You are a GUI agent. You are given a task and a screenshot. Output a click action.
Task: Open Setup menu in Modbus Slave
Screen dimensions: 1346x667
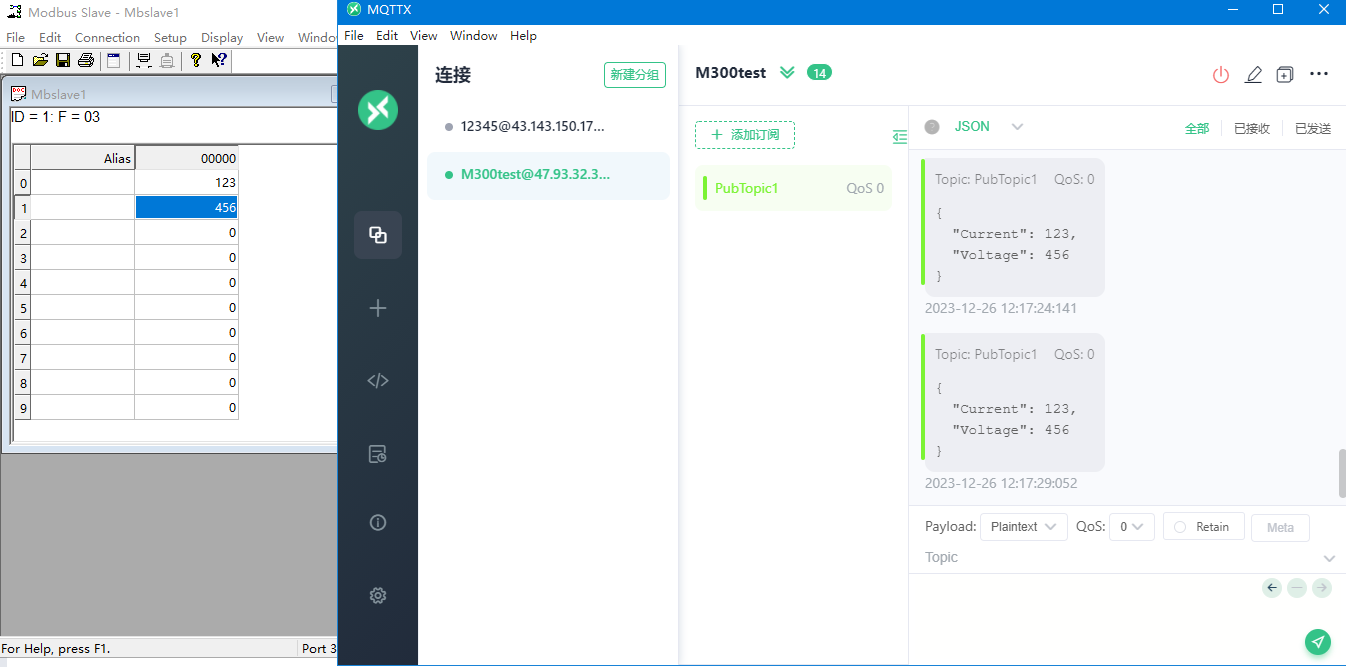pos(170,37)
